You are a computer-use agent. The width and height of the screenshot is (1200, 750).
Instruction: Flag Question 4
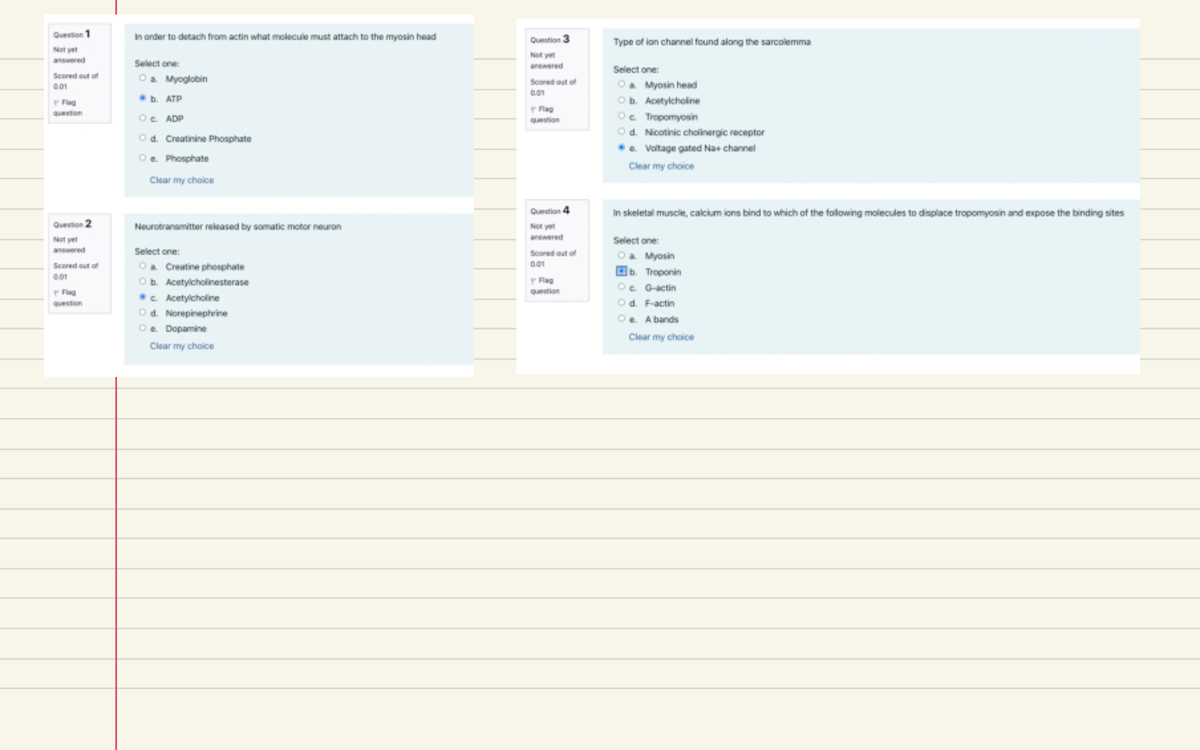pos(545,286)
